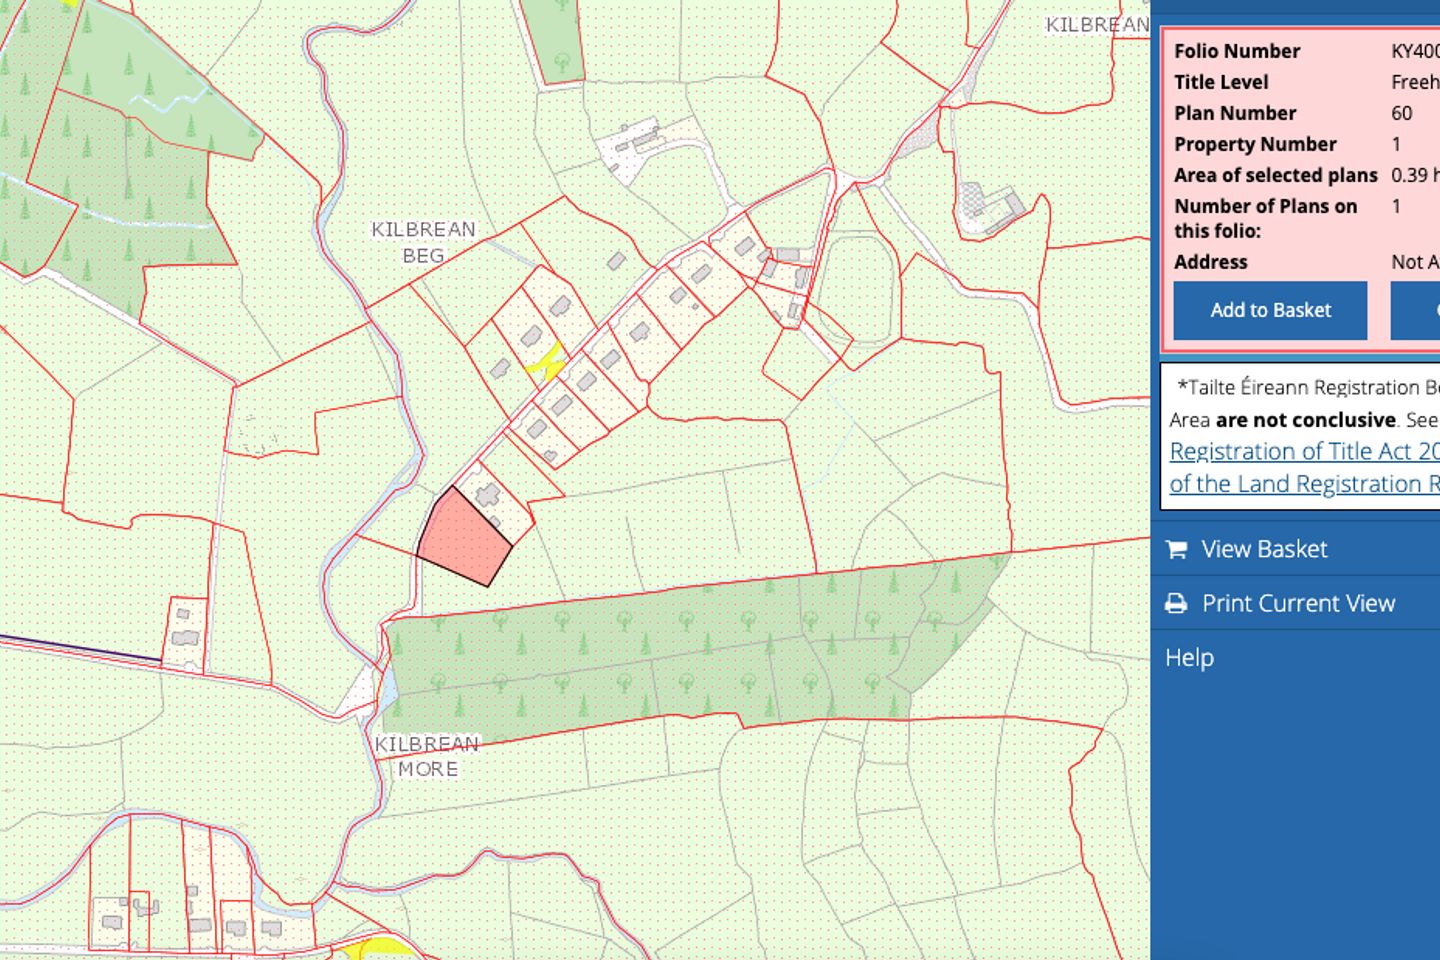This screenshot has height=960, width=1440.
Task: Open the View Basket menu item
Action: point(1264,549)
